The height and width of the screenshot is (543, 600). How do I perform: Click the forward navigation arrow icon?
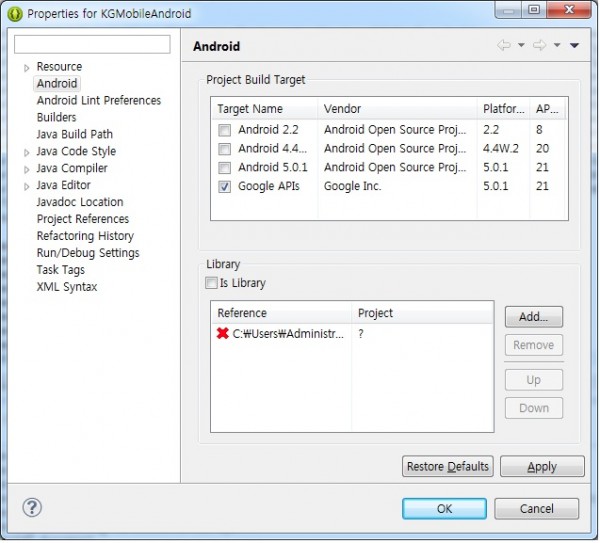click(x=540, y=45)
